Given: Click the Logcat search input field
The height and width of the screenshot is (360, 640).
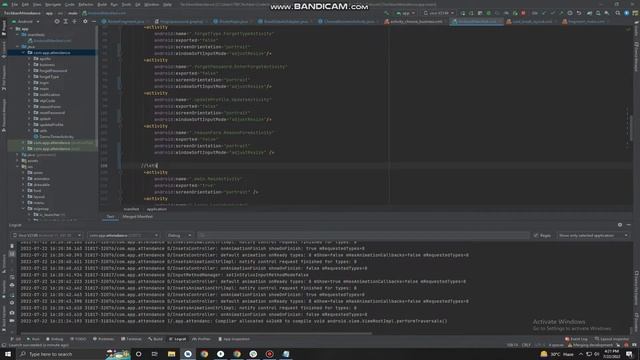Looking at the screenshot, I should coord(363,236).
